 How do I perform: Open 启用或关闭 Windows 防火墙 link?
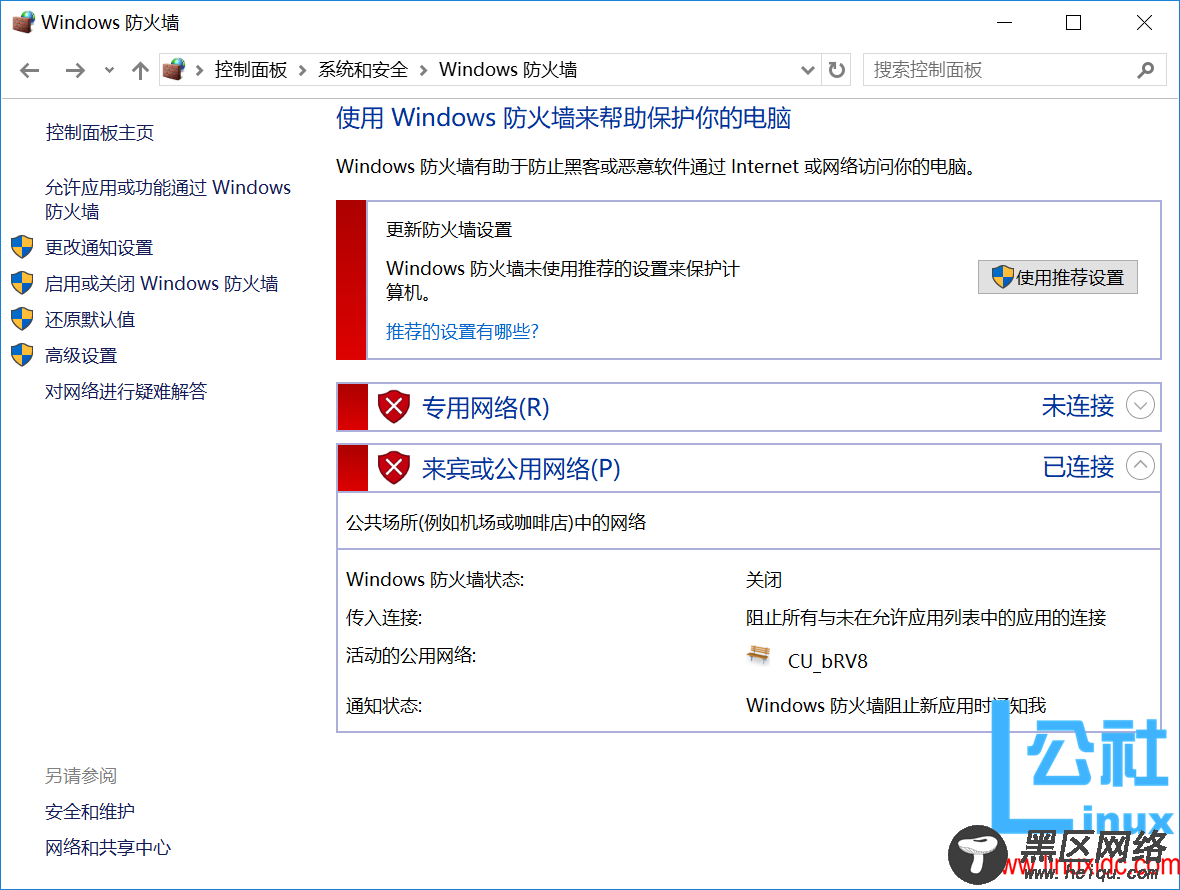pyautogui.click(x=162, y=284)
